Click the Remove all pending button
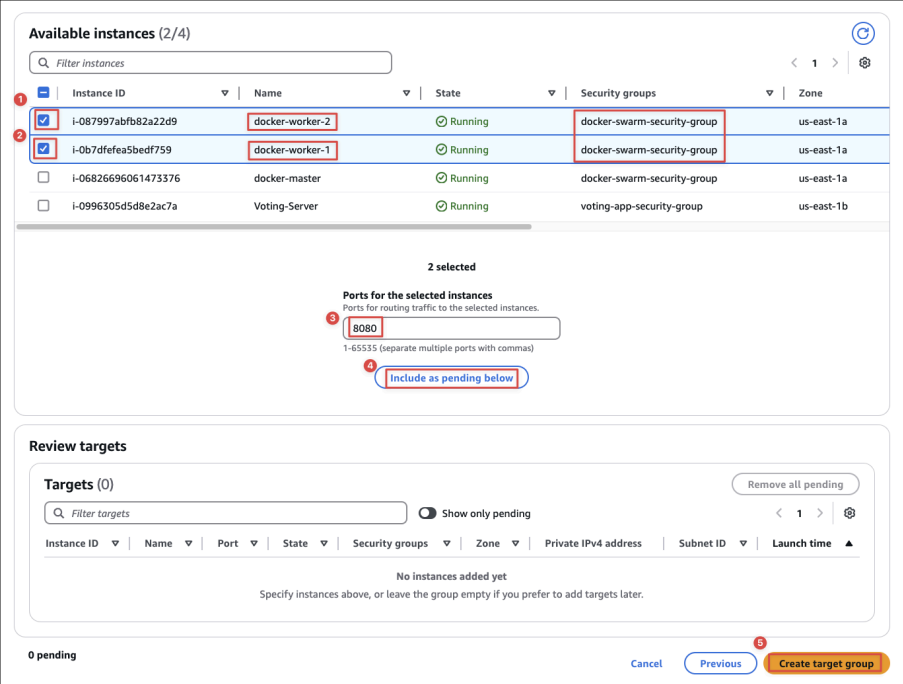Image resolution: width=903 pixels, height=684 pixels. point(795,484)
